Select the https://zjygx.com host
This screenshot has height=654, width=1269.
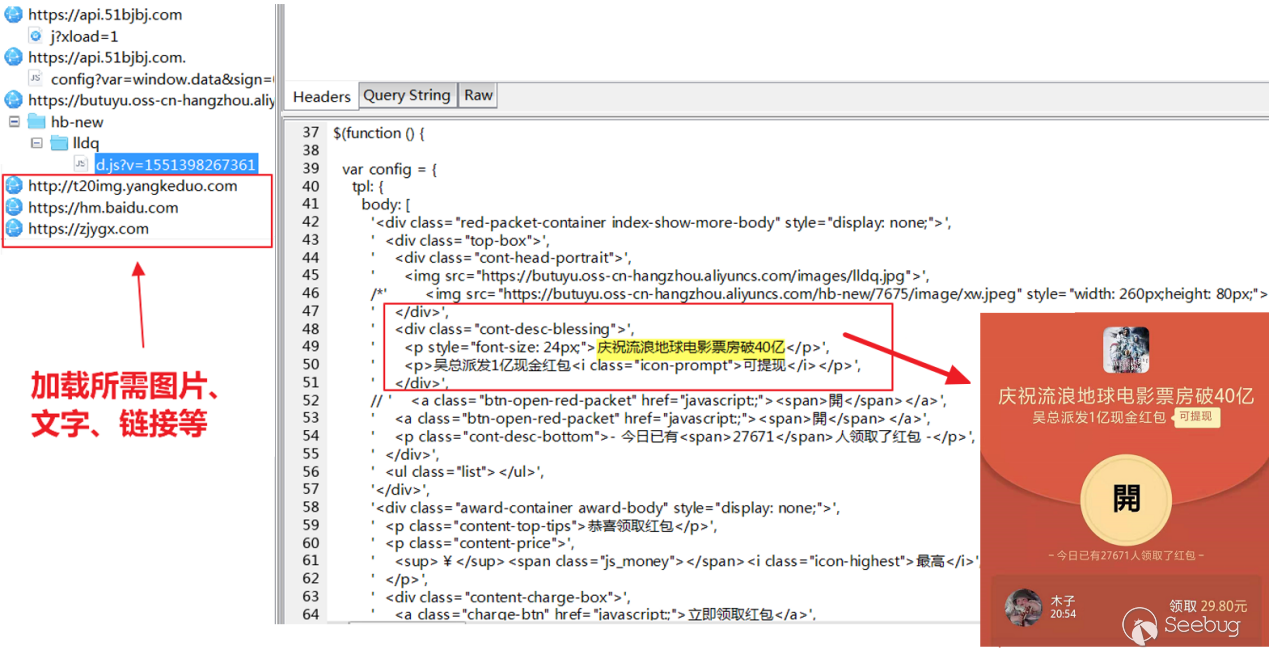89,229
